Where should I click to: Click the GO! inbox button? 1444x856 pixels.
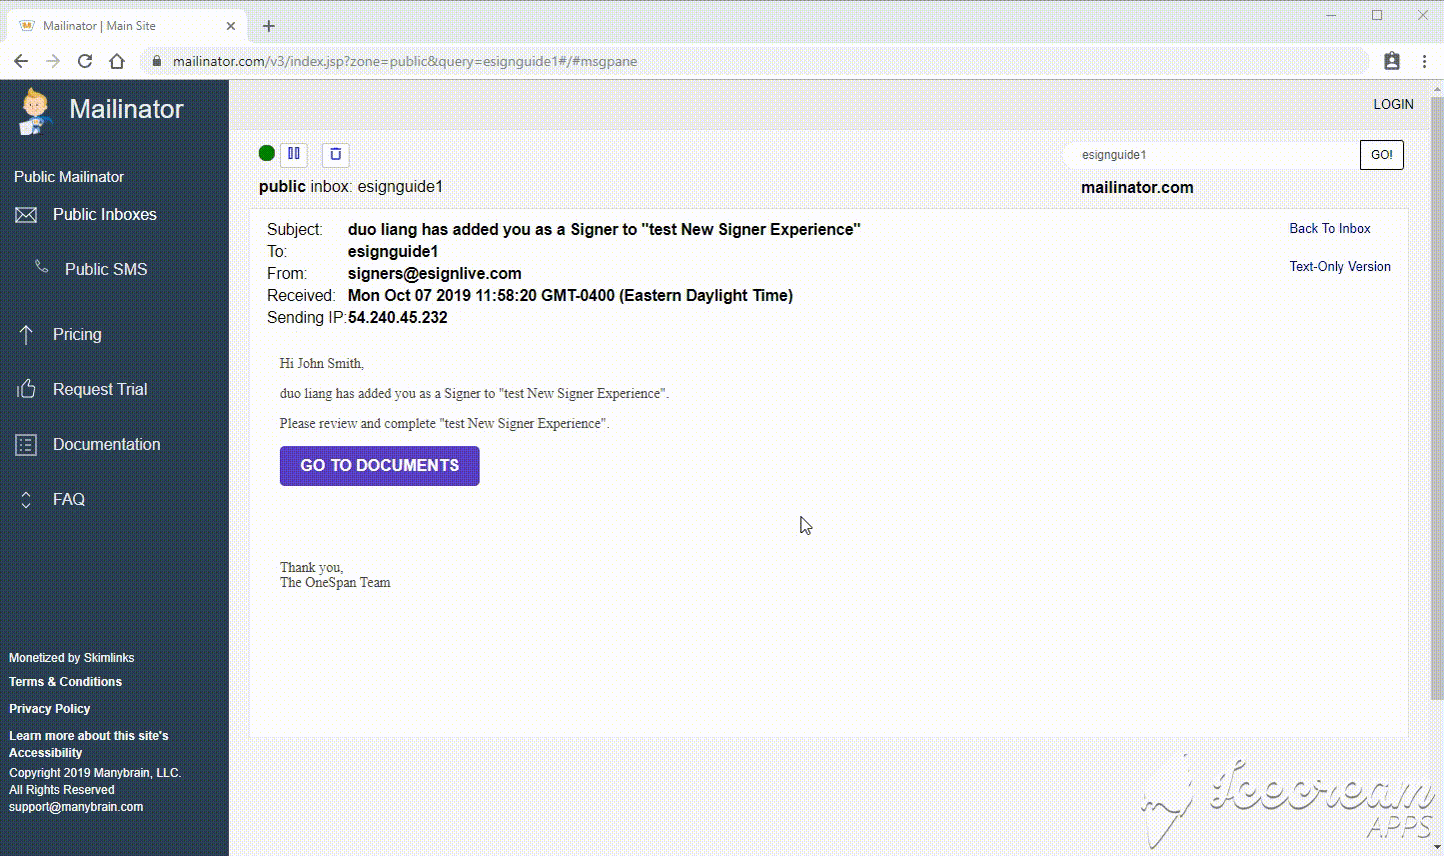(1382, 155)
